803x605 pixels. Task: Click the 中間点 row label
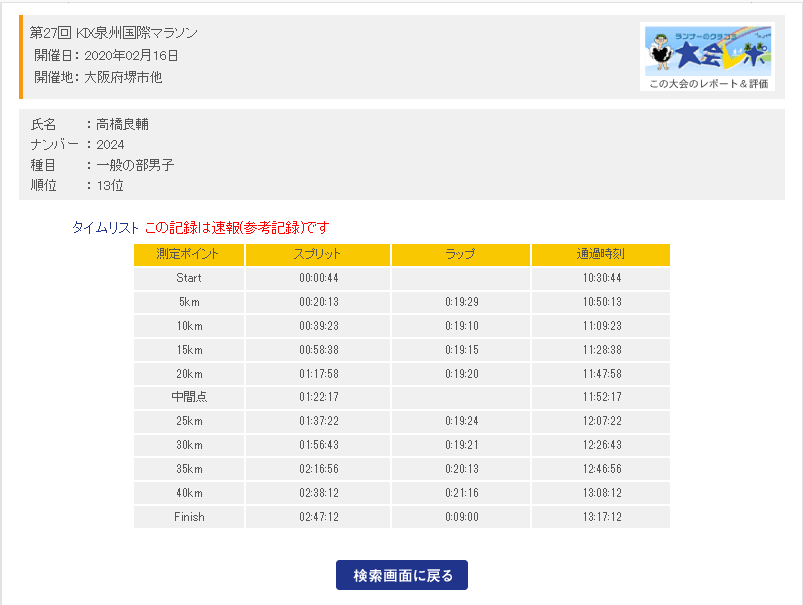point(188,397)
